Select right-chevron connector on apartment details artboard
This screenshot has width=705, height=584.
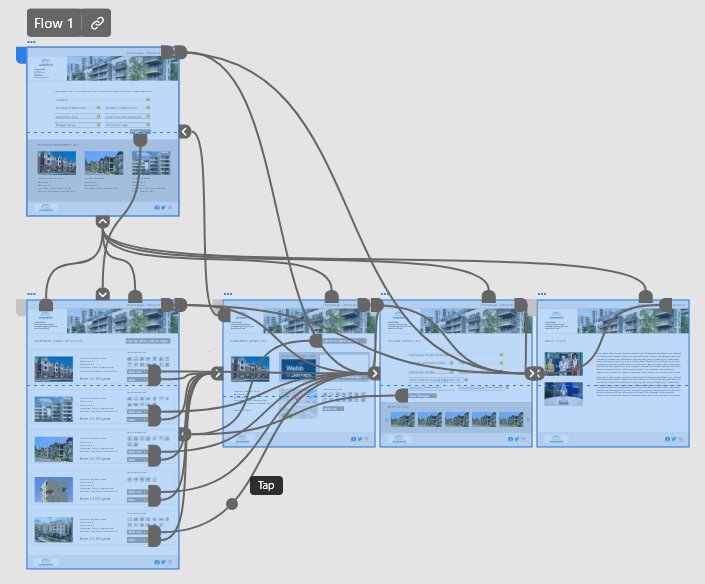[217, 374]
